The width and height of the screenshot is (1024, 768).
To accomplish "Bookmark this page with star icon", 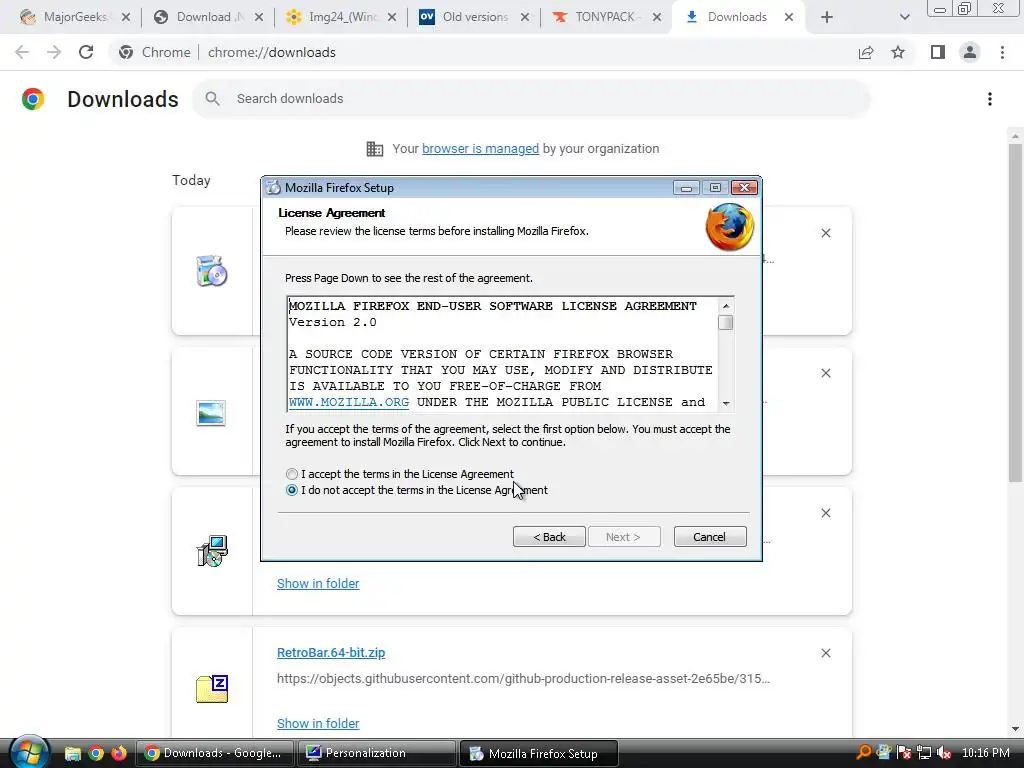I will [x=899, y=52].
